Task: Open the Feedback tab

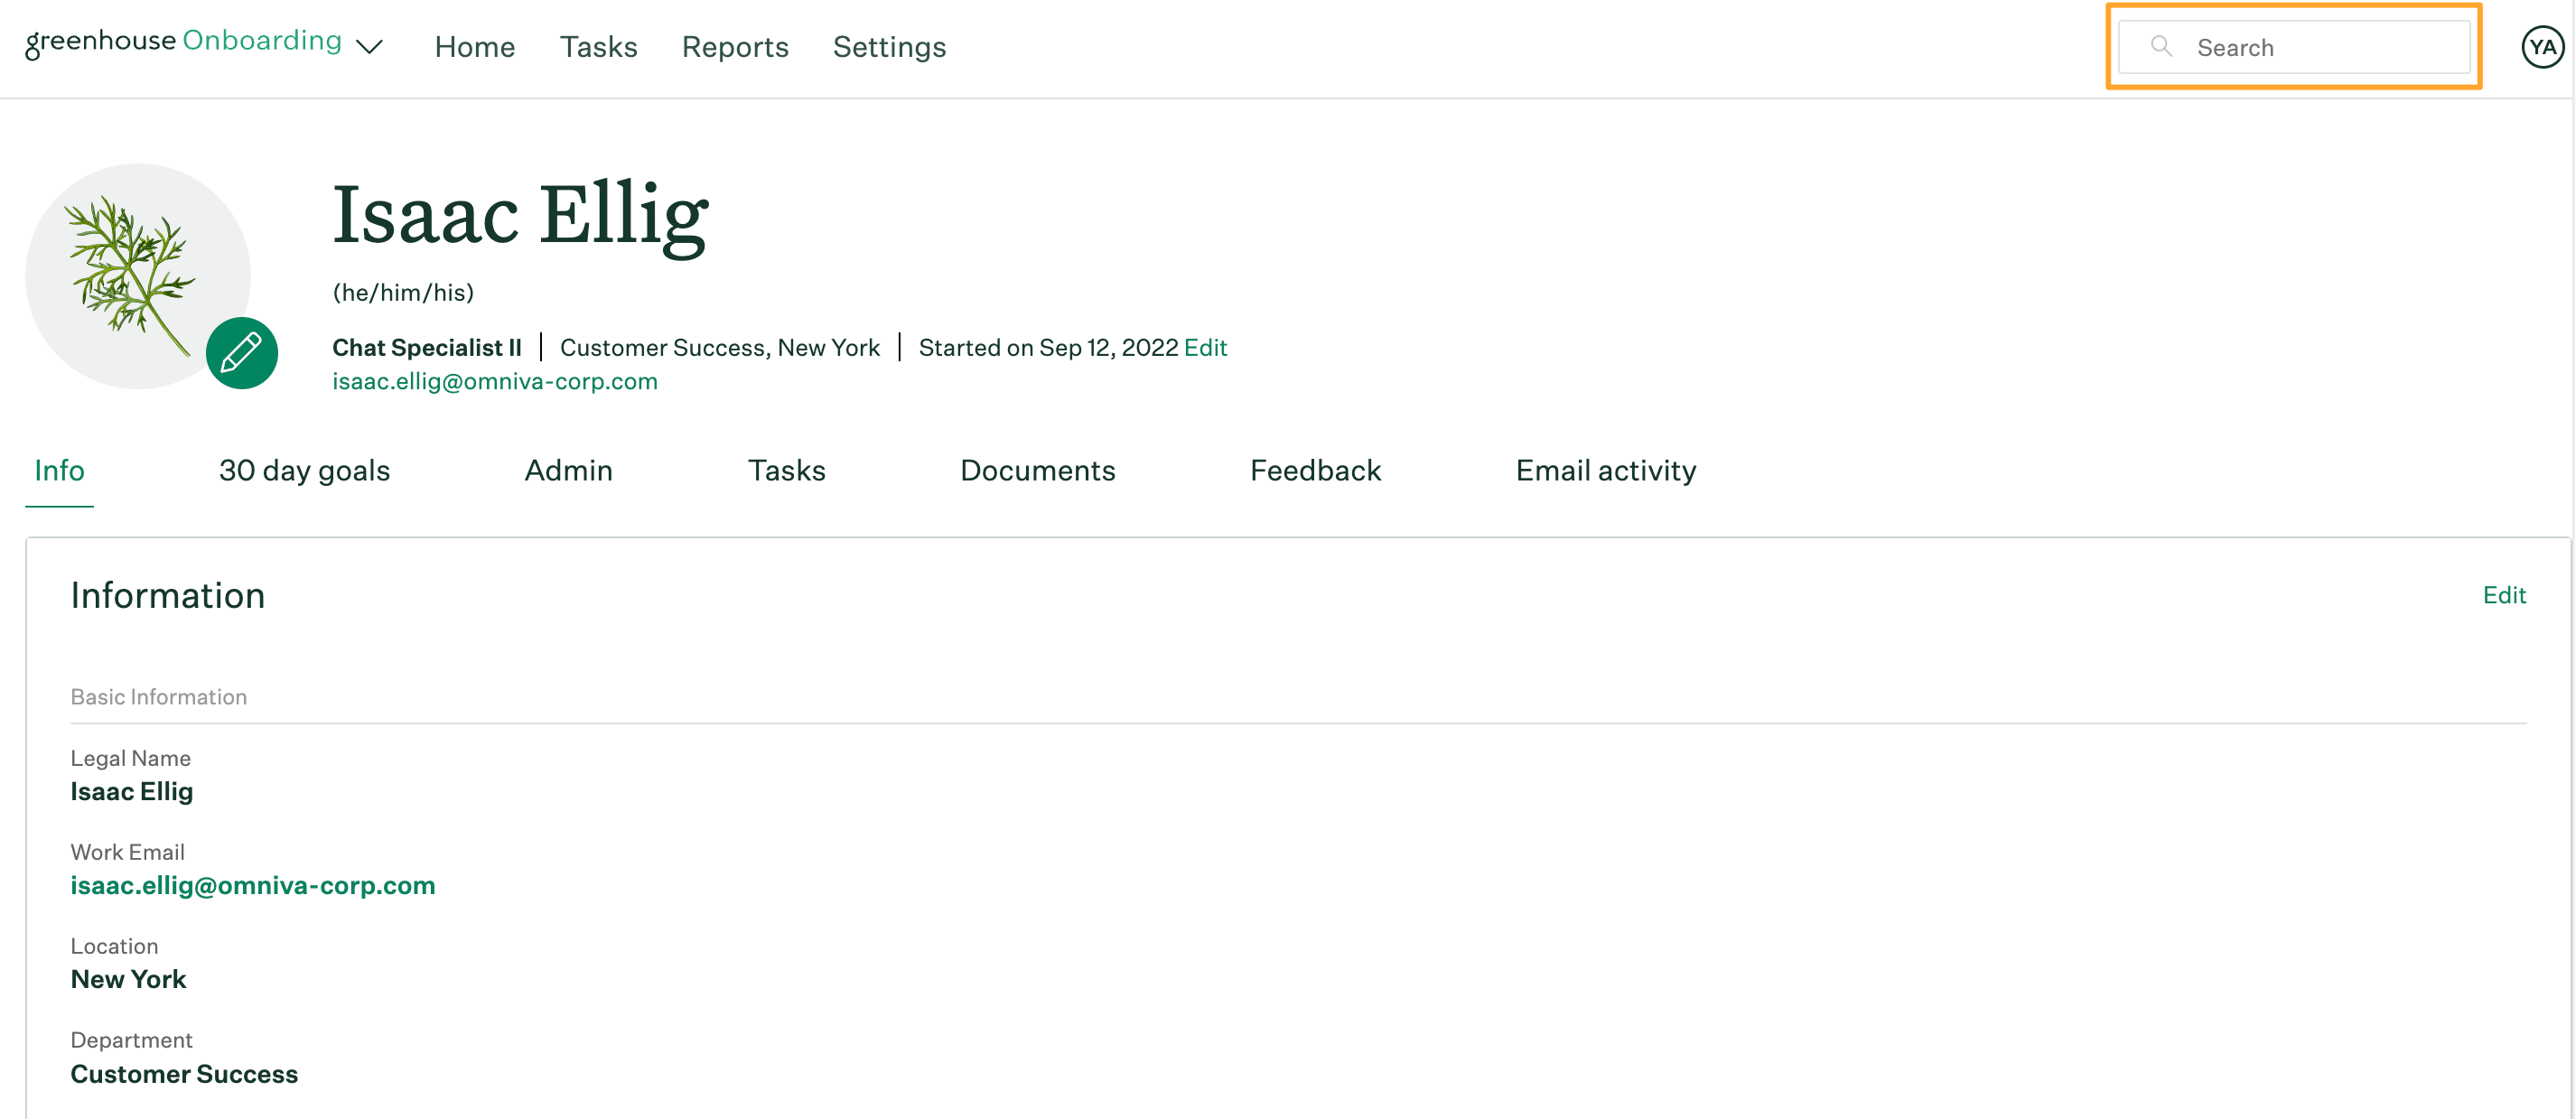Action: point(1315,470)
